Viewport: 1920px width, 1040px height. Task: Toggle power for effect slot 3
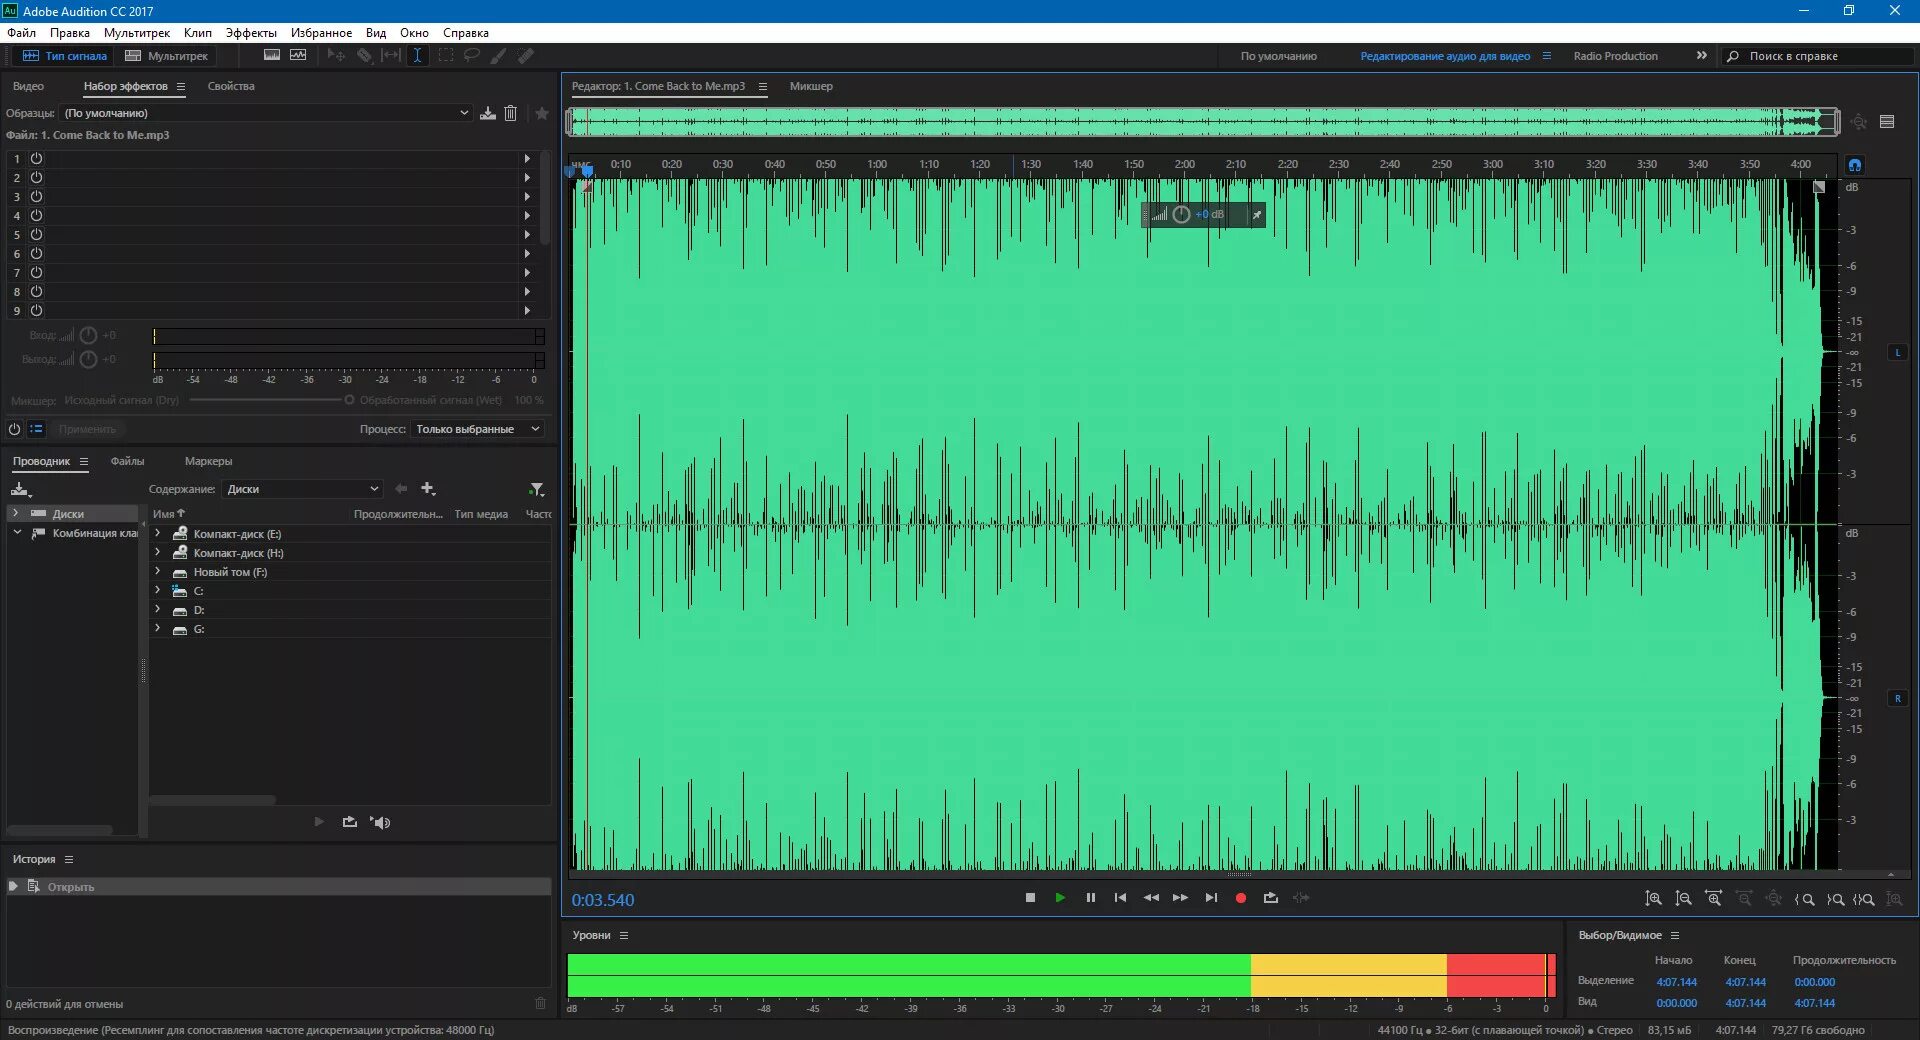pyautogui.click(x=36, y=197)
